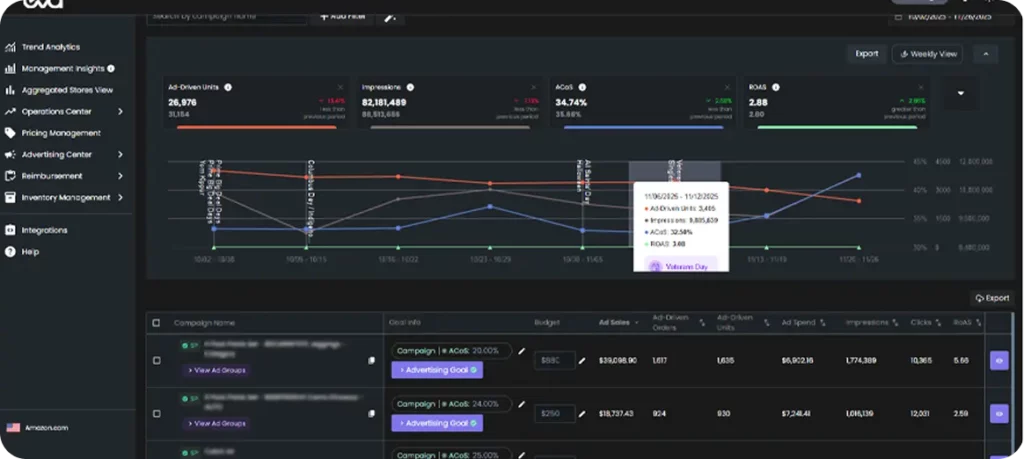The height and width of the screenshot is (459, 1024).
Task: Click the info icon beside Management Insights
Action: 111,69
